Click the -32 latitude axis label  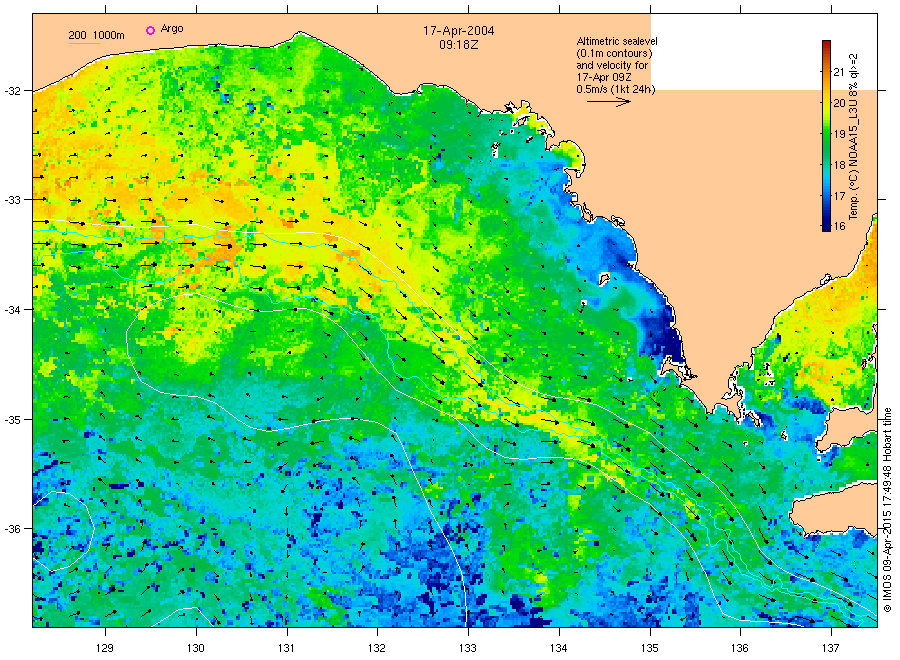(12, 91)
